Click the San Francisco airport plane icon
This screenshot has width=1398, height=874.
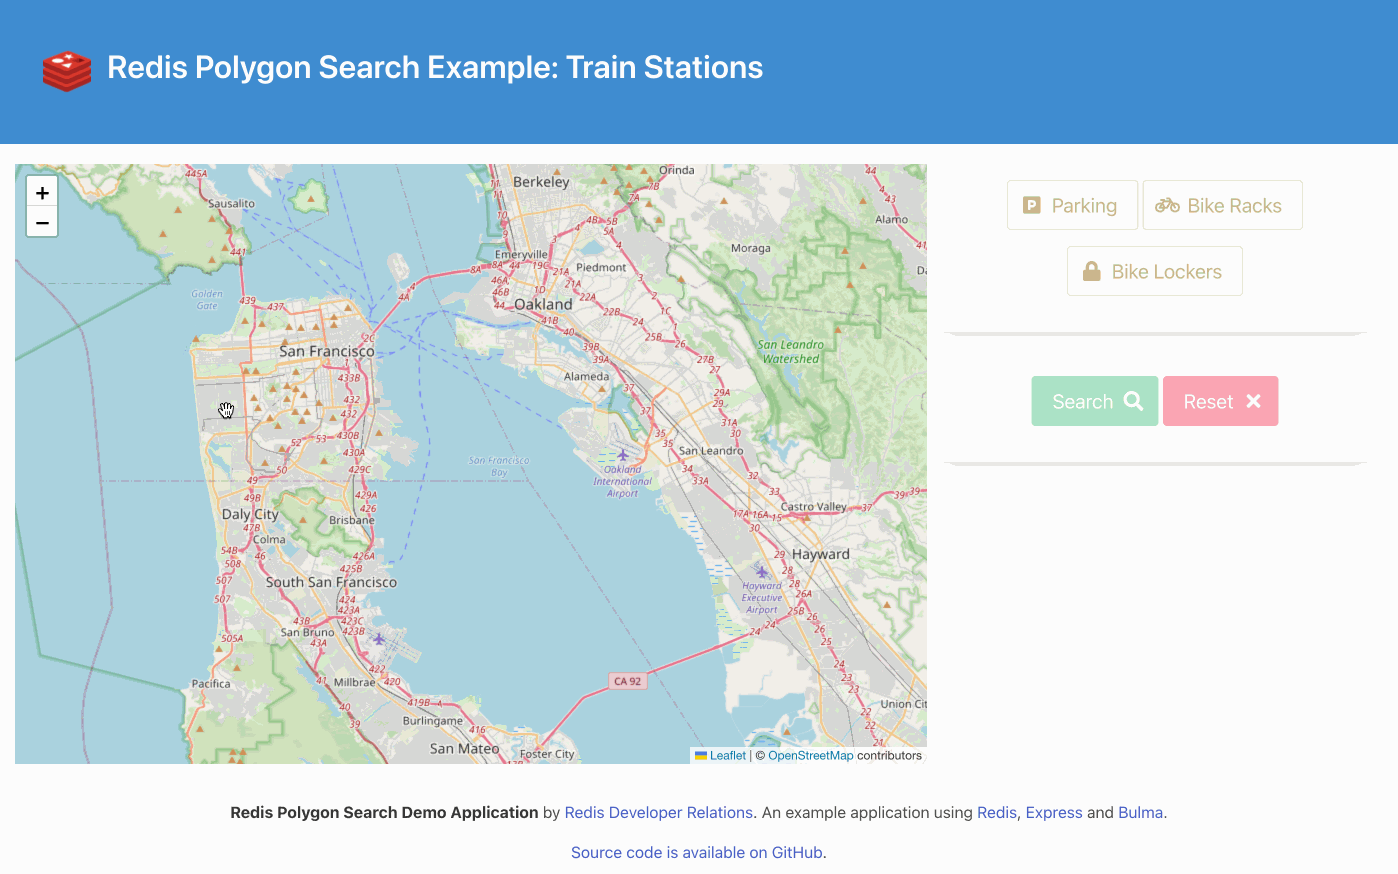click(378, 638)
